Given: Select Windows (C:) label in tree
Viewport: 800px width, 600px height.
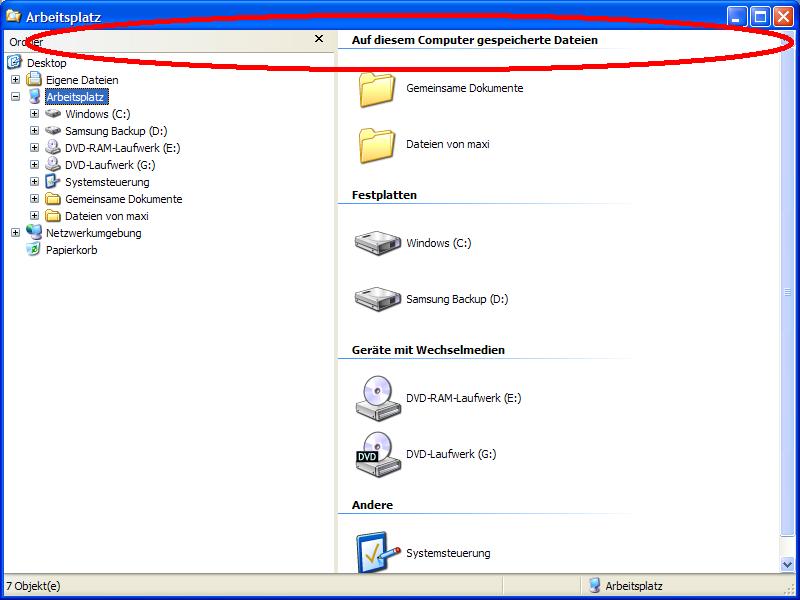Looking at the screenshot, I should [x=97, y=114].
